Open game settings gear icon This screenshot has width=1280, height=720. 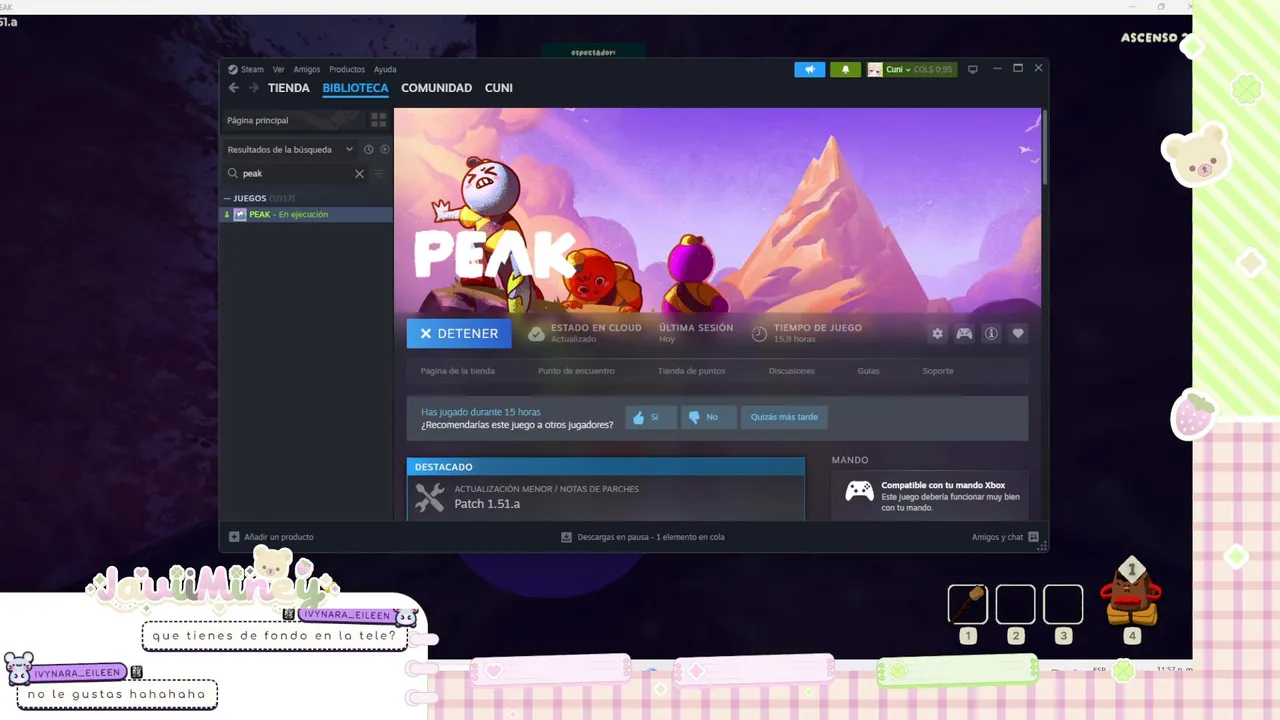pyautogui.click(x=937, y=334)
